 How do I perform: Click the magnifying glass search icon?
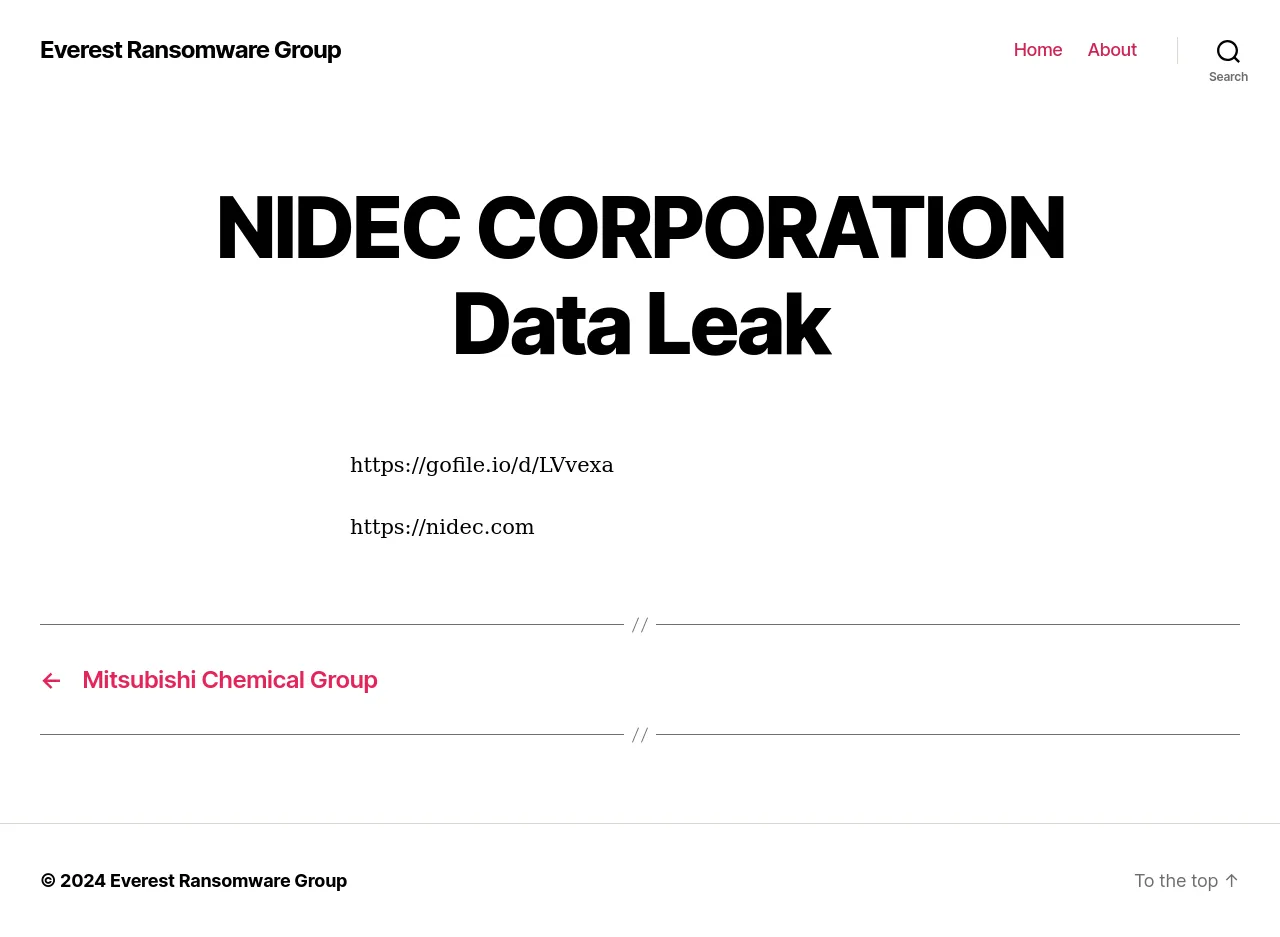1228,51
